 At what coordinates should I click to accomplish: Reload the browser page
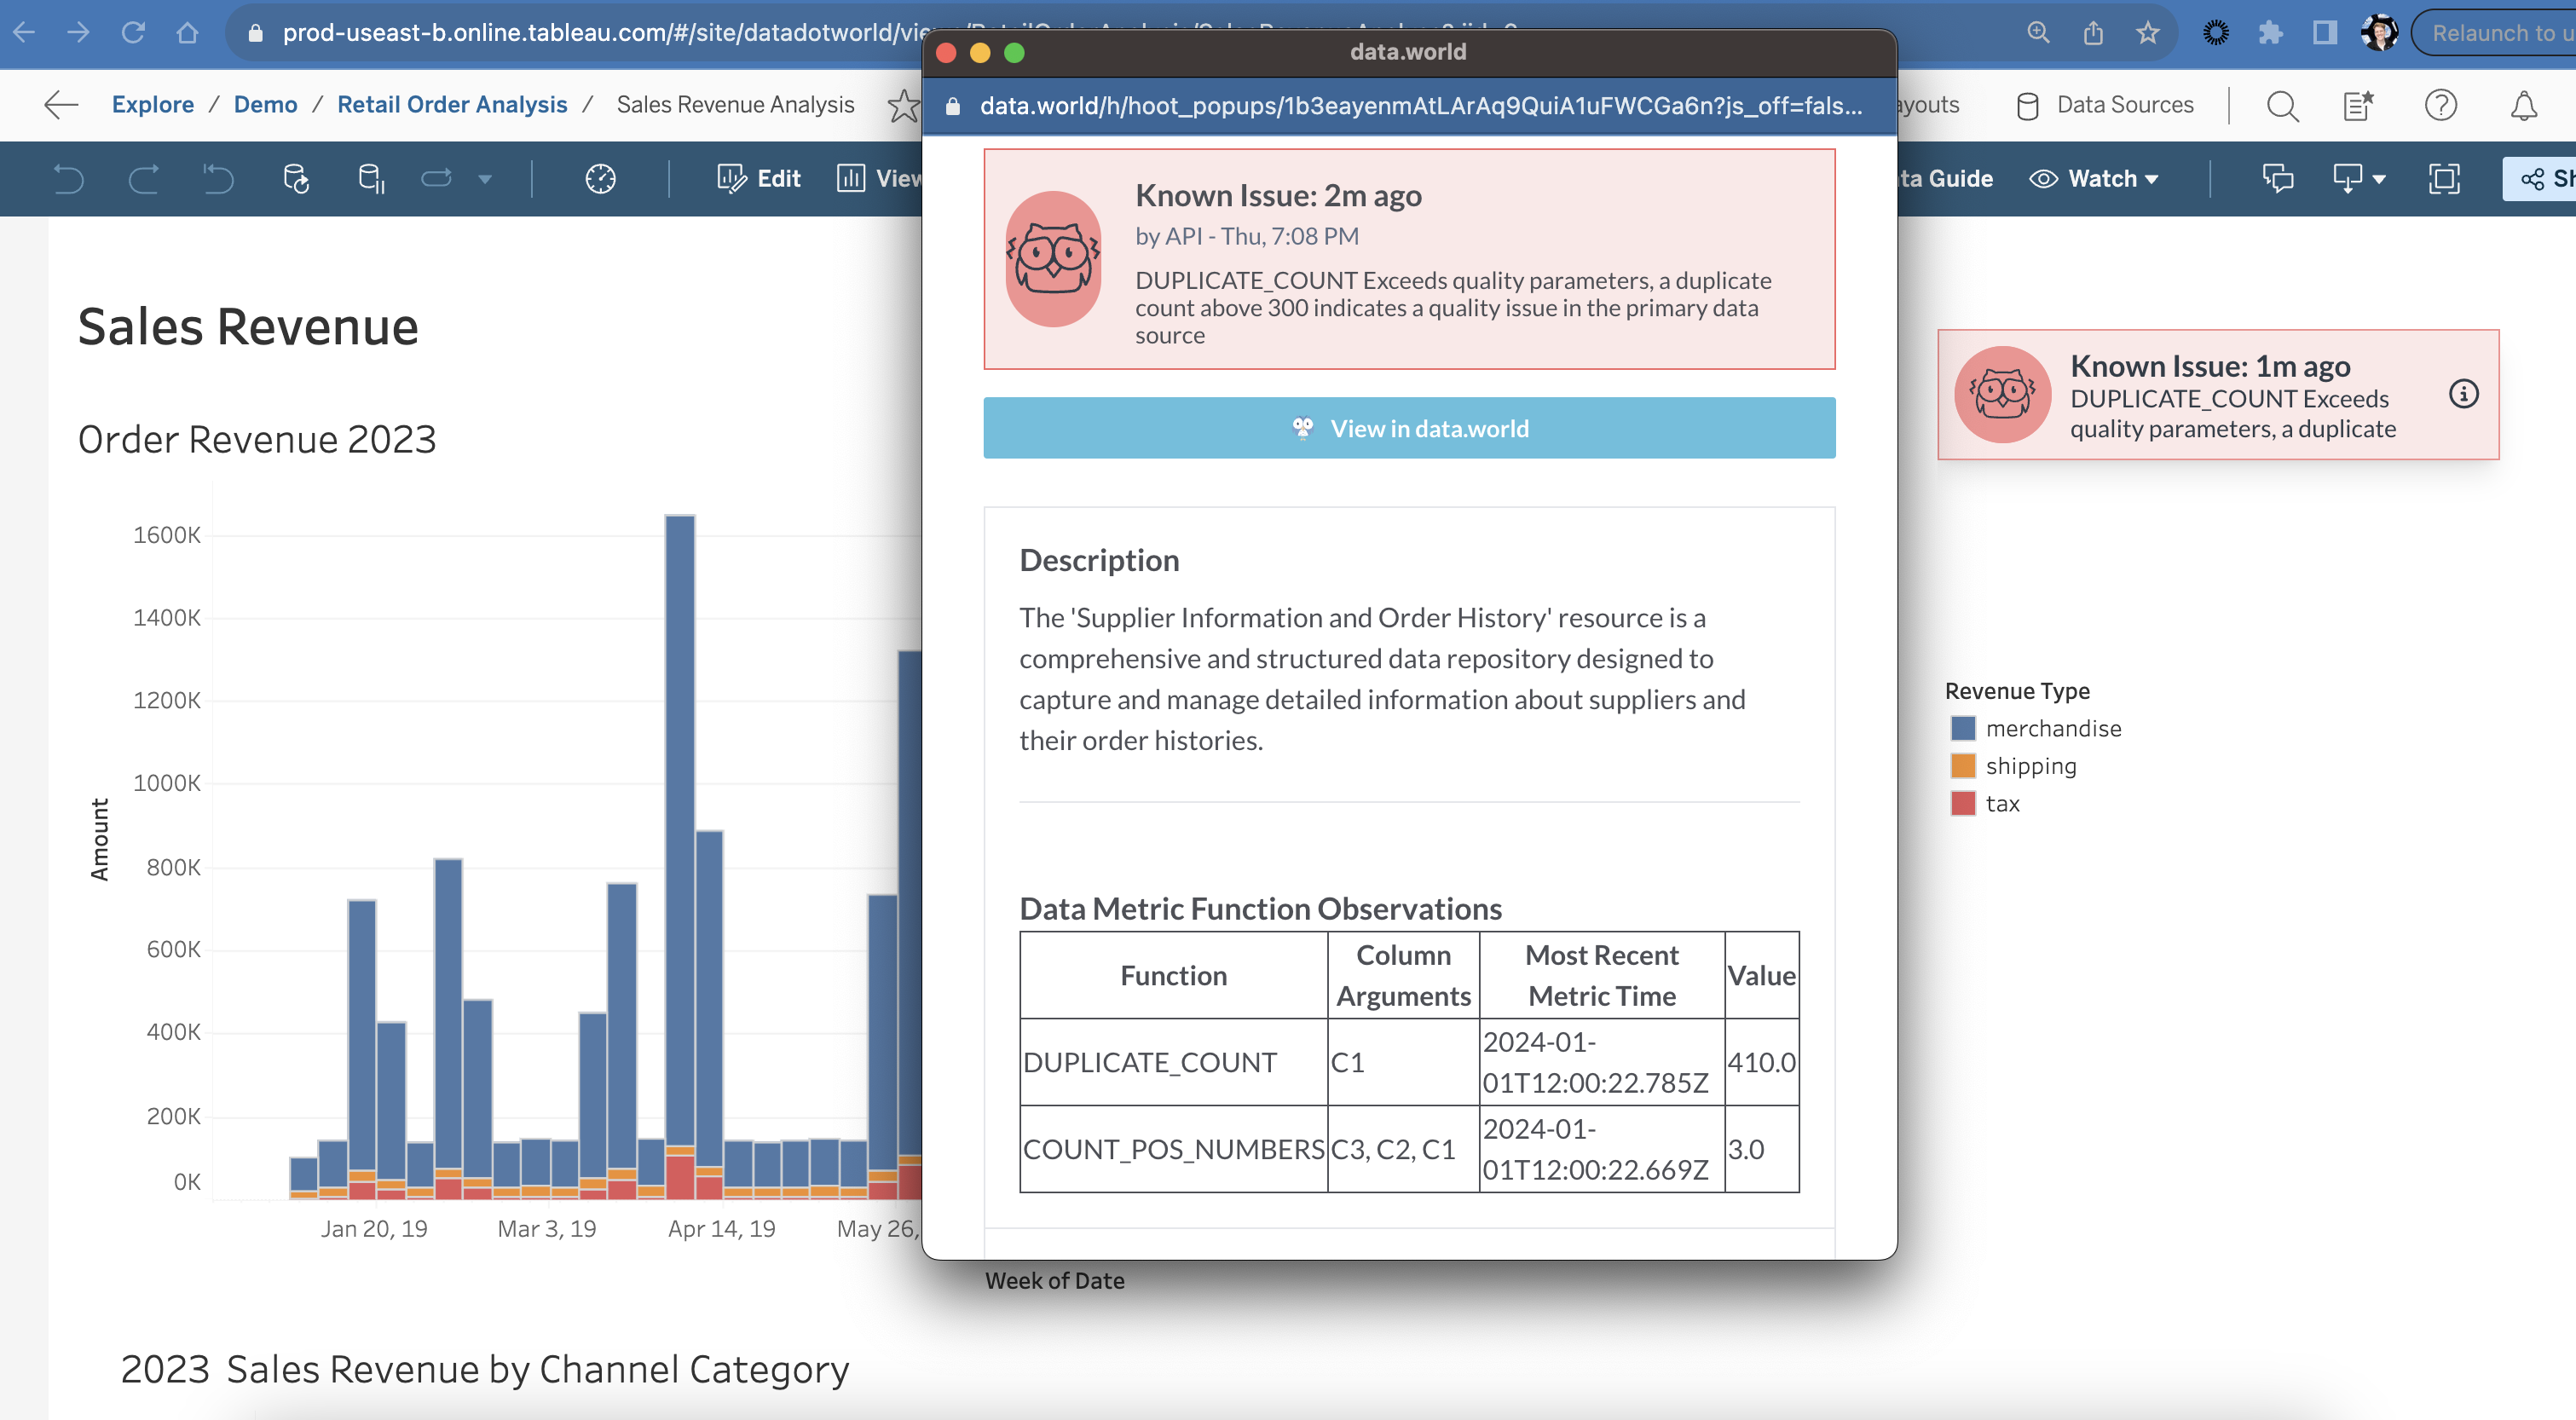tap(132, 33)
